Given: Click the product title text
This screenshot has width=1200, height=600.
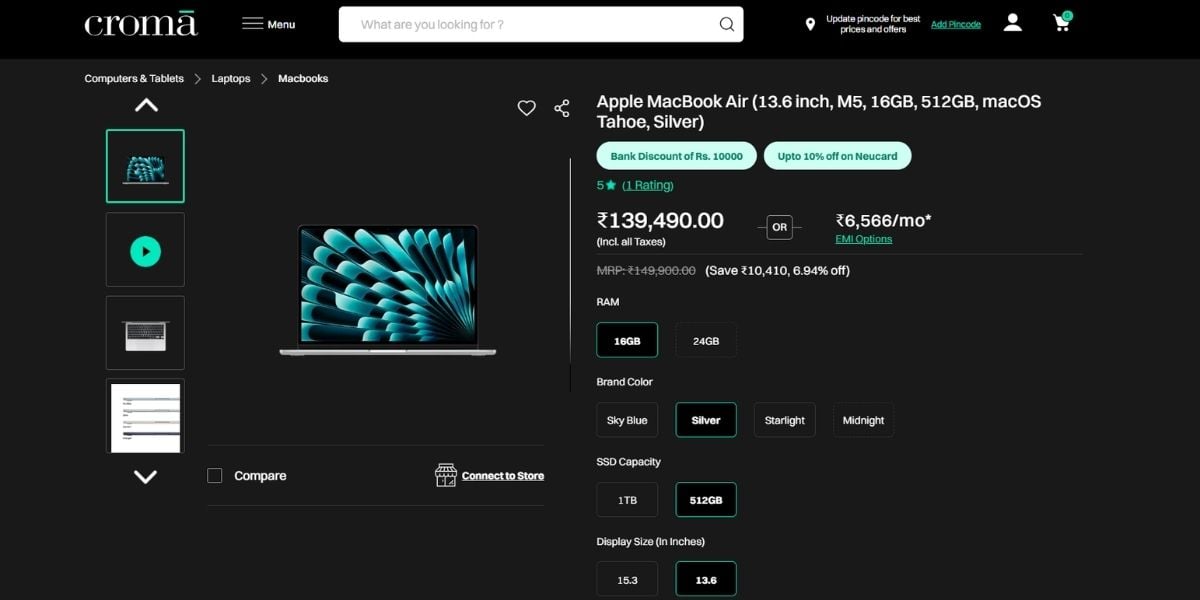Looking at the screenshot, I should [x=819, y=112].
